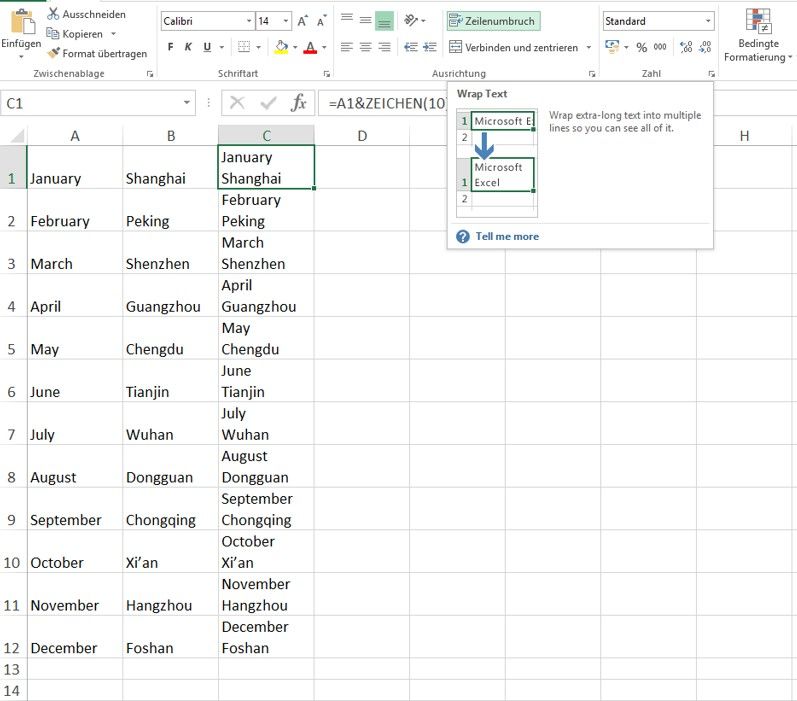797x701 pixels.
Task: Select cell C12 December Foshan
Action: pyautogui.click(x=266, y=637)
